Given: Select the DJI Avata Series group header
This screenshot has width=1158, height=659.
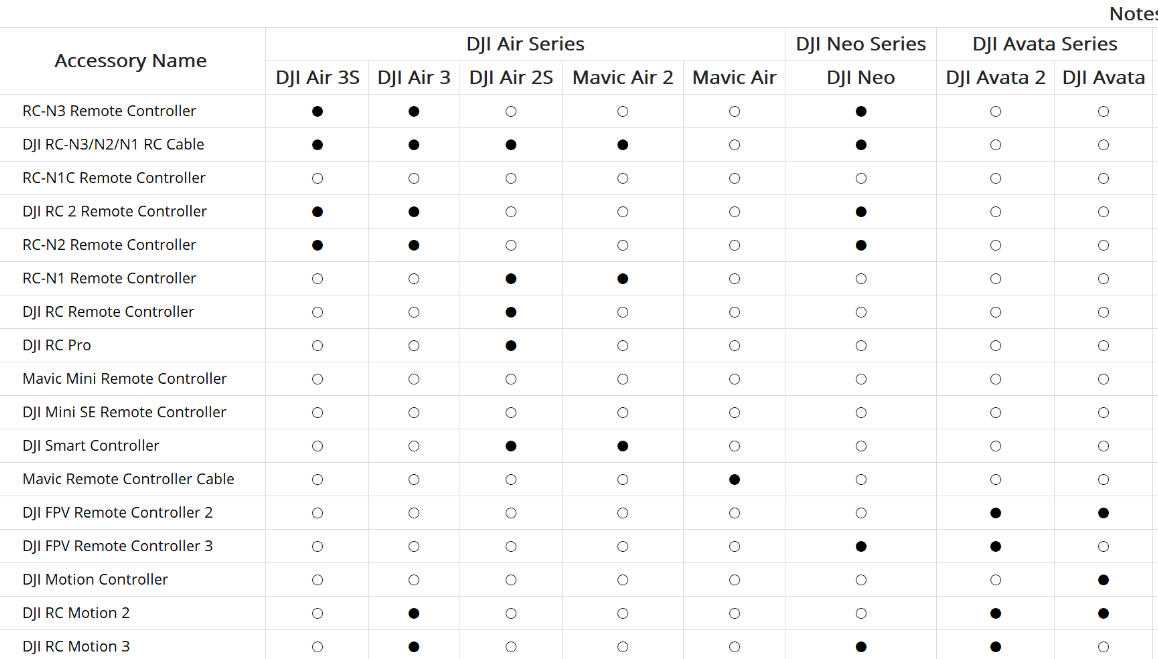Looking at the screenshot, I should [1045, 44].
